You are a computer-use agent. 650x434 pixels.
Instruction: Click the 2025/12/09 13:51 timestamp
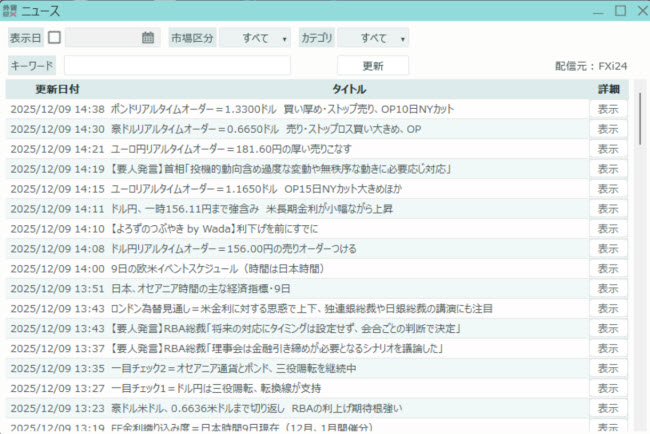pyautogui.click(x=58, y=289)
